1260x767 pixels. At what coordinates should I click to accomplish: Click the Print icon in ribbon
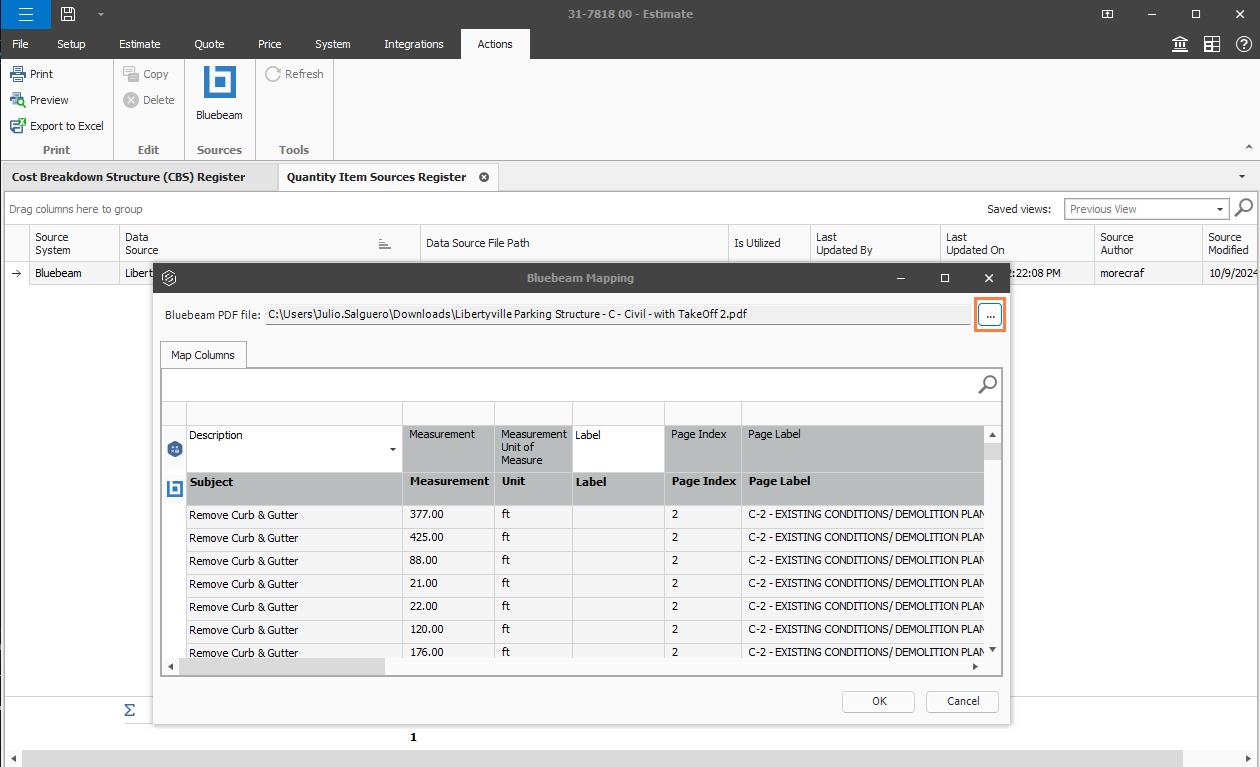pos(18,74)
